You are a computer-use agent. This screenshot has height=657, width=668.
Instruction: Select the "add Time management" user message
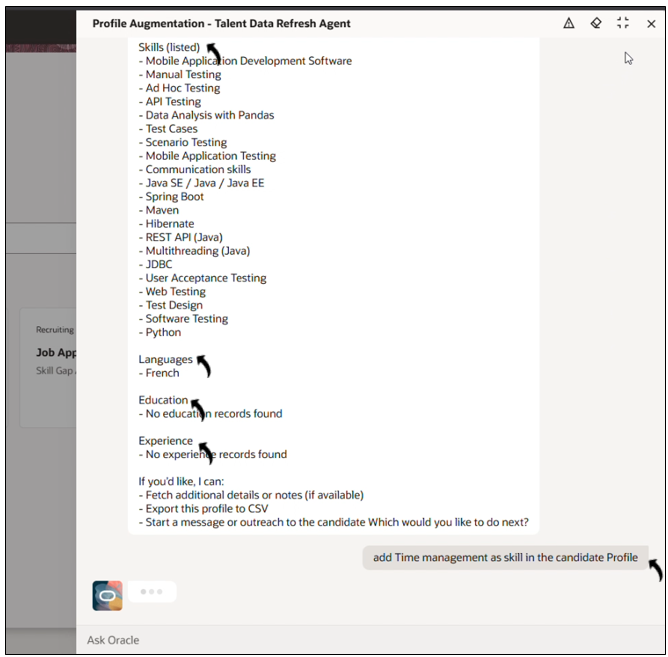(x=505, y=558)
